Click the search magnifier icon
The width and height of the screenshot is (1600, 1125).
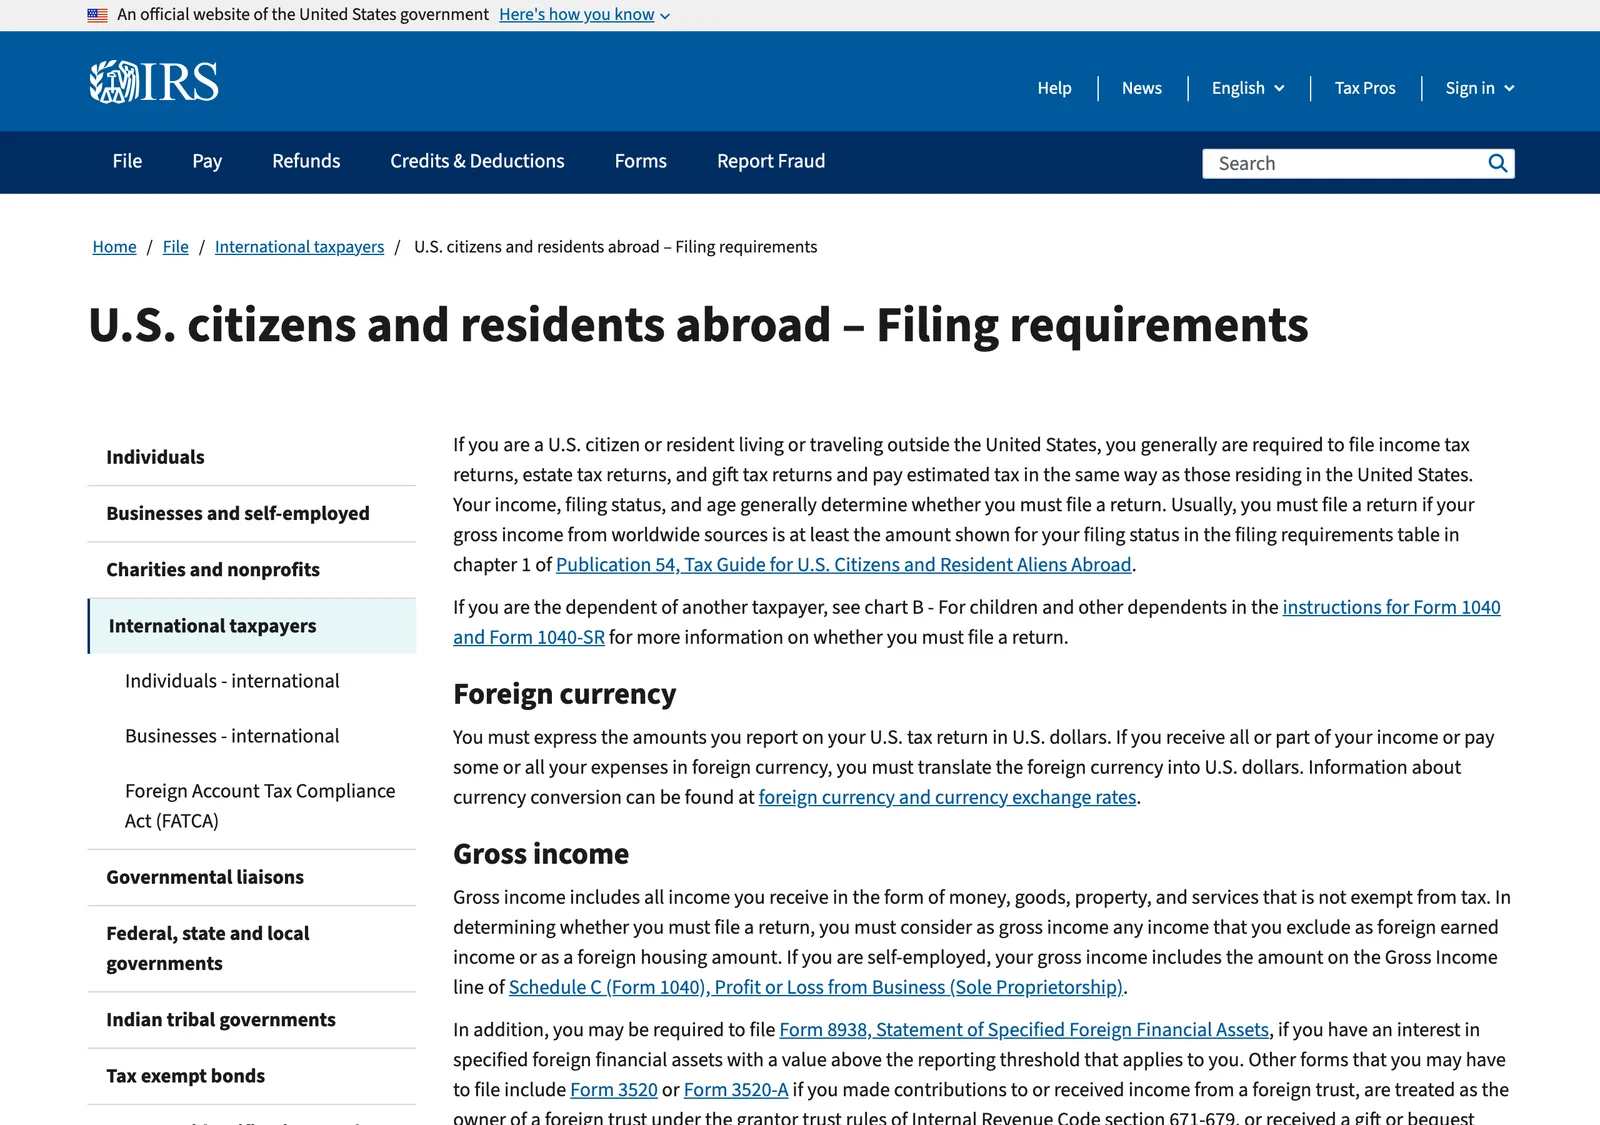(1497, 163)
